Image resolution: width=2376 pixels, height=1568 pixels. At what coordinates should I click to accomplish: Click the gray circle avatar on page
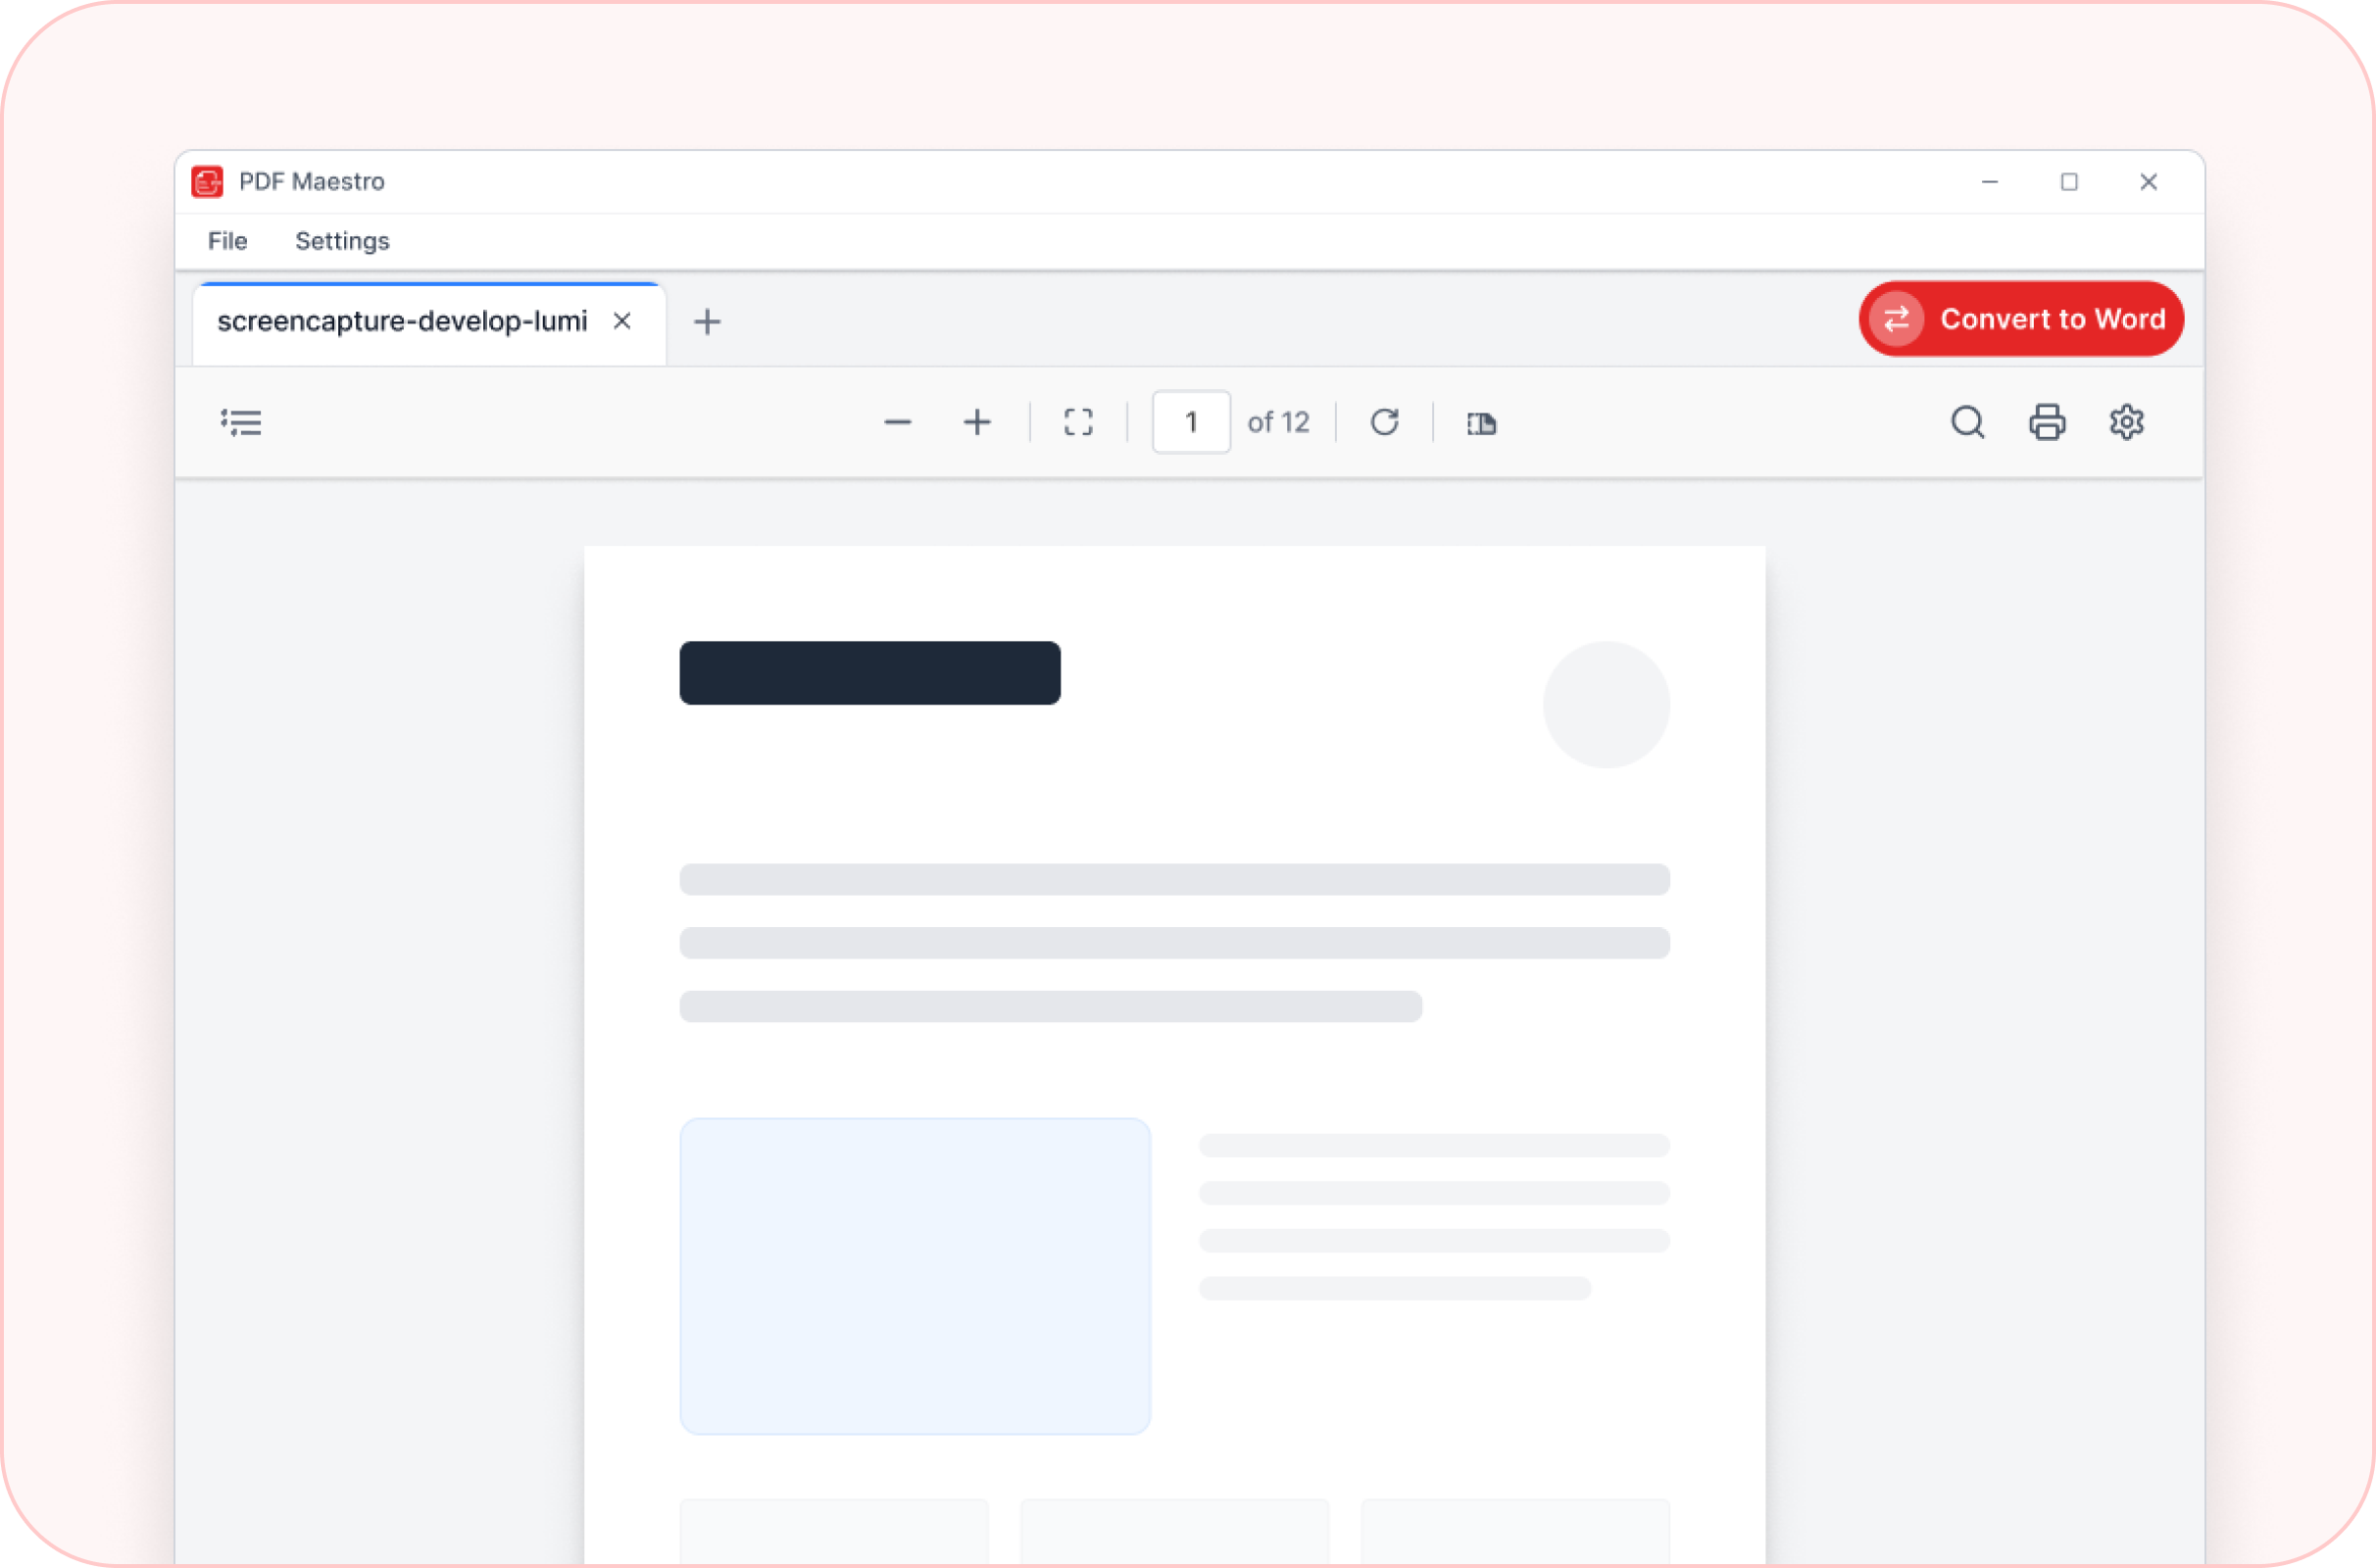(1606, 705)
